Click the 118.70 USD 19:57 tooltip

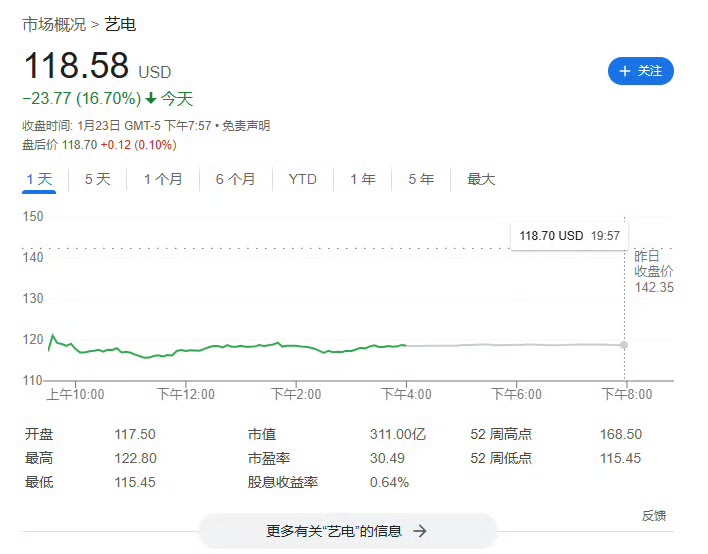569,236
